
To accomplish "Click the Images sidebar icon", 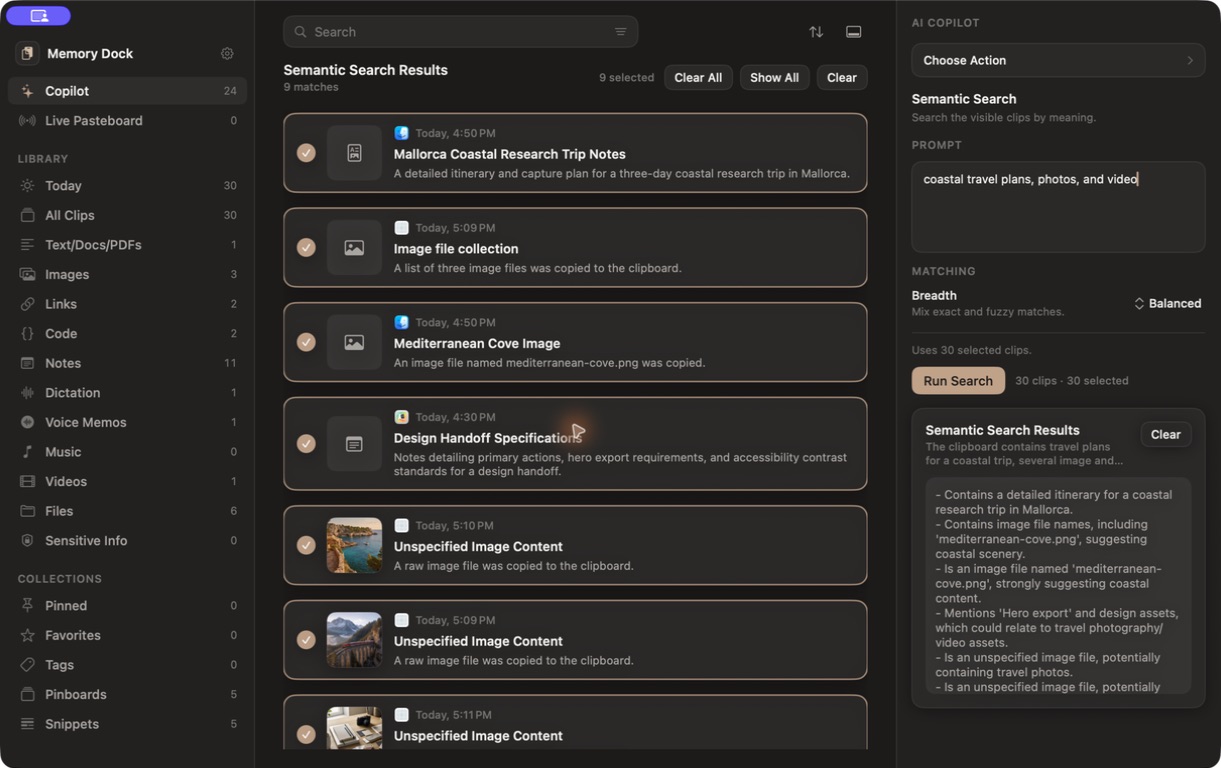I will pyautogui.click(x=27, y=274).
